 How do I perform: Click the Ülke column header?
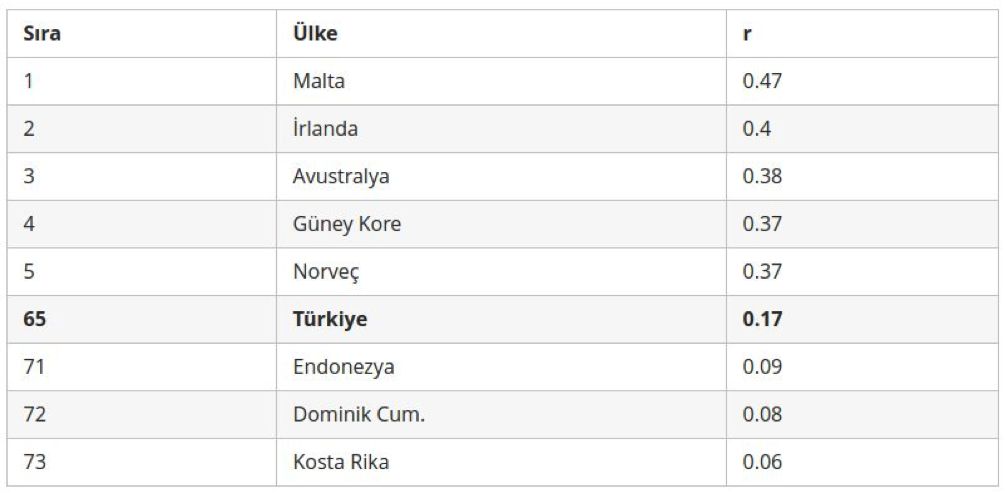(x=315, y=34)
